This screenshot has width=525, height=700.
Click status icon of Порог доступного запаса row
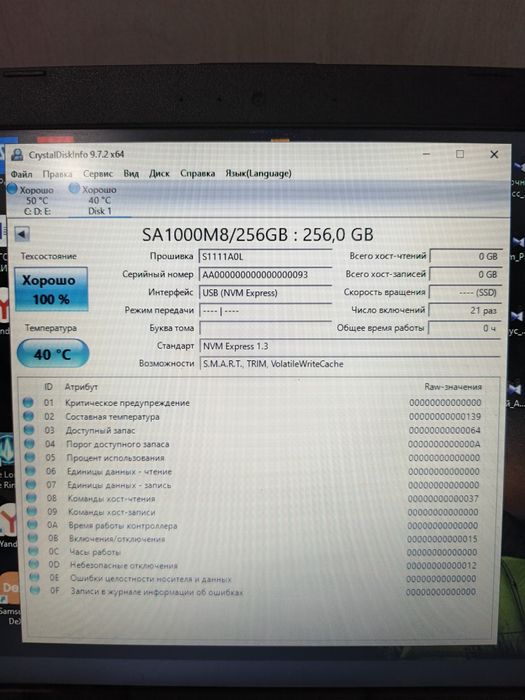click(29, 444)
